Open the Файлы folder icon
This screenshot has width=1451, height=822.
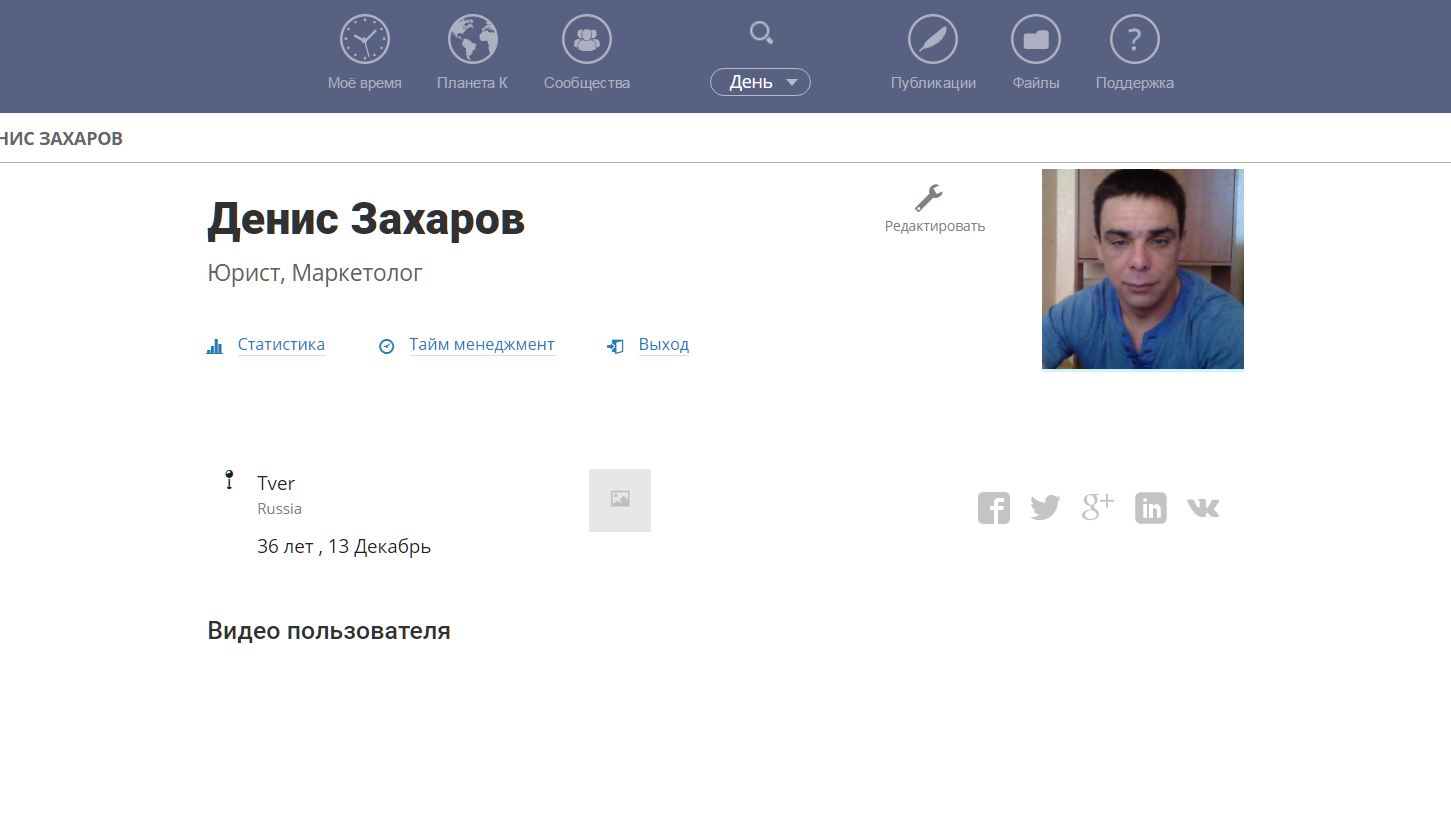pyautogui.click(x=1036, y=40)
